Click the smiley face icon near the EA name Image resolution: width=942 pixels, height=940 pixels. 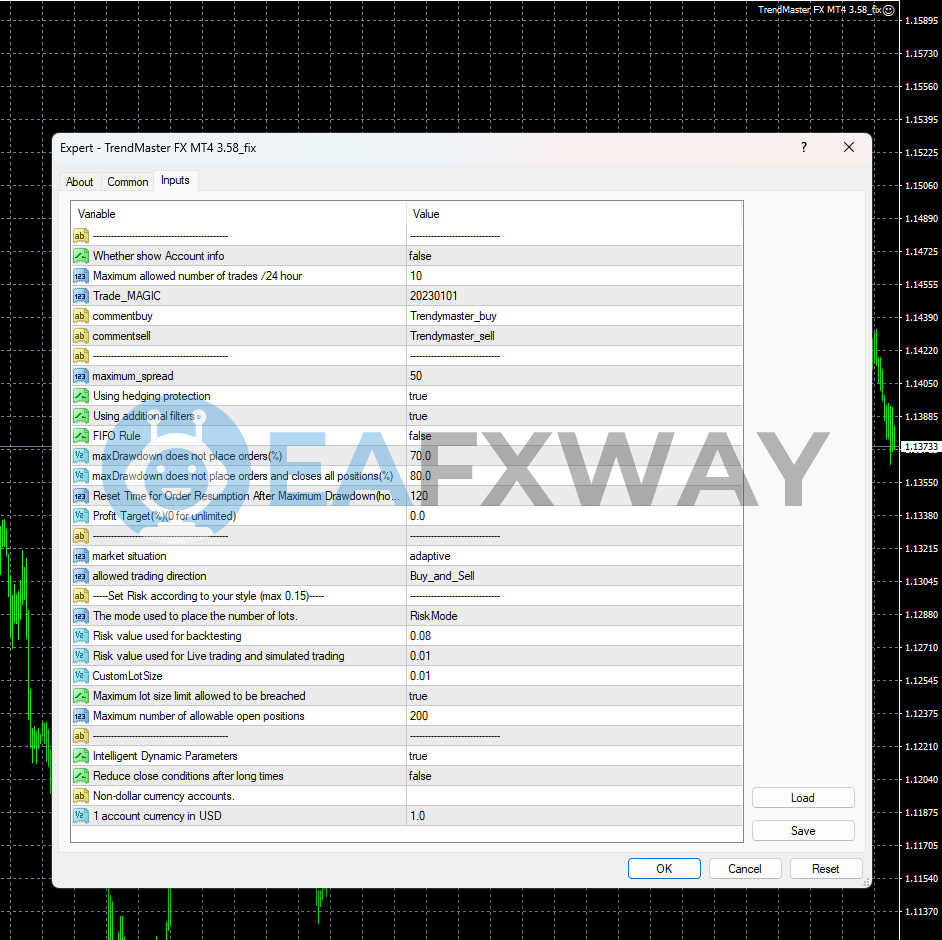(889, 9)
